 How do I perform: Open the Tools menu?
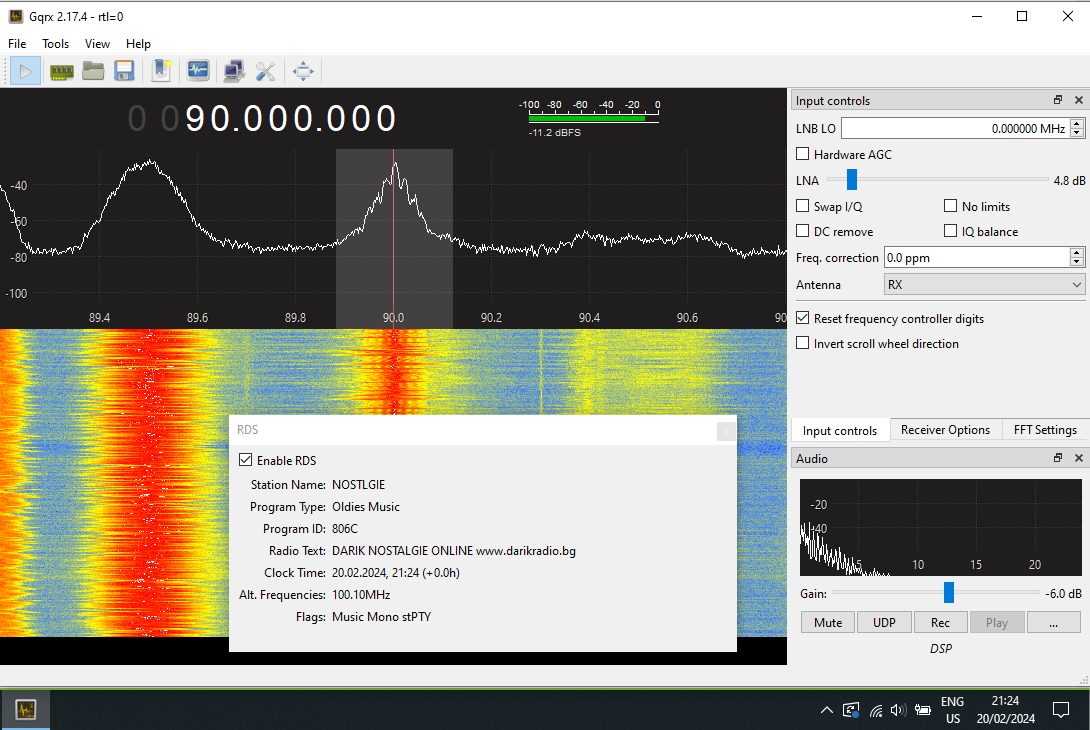pyautogui.click(x=56, y=44)
